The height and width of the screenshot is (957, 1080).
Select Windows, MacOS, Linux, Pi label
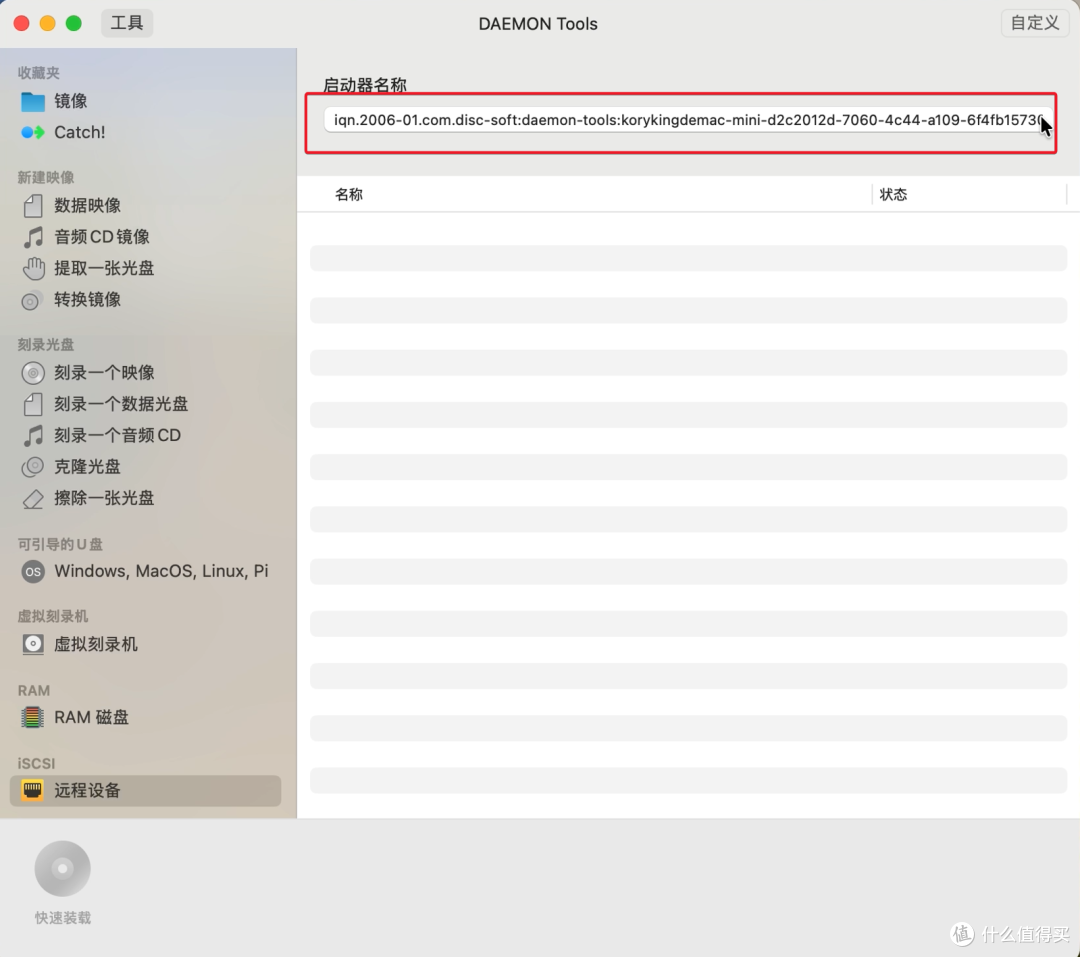(x=161, y=571)
